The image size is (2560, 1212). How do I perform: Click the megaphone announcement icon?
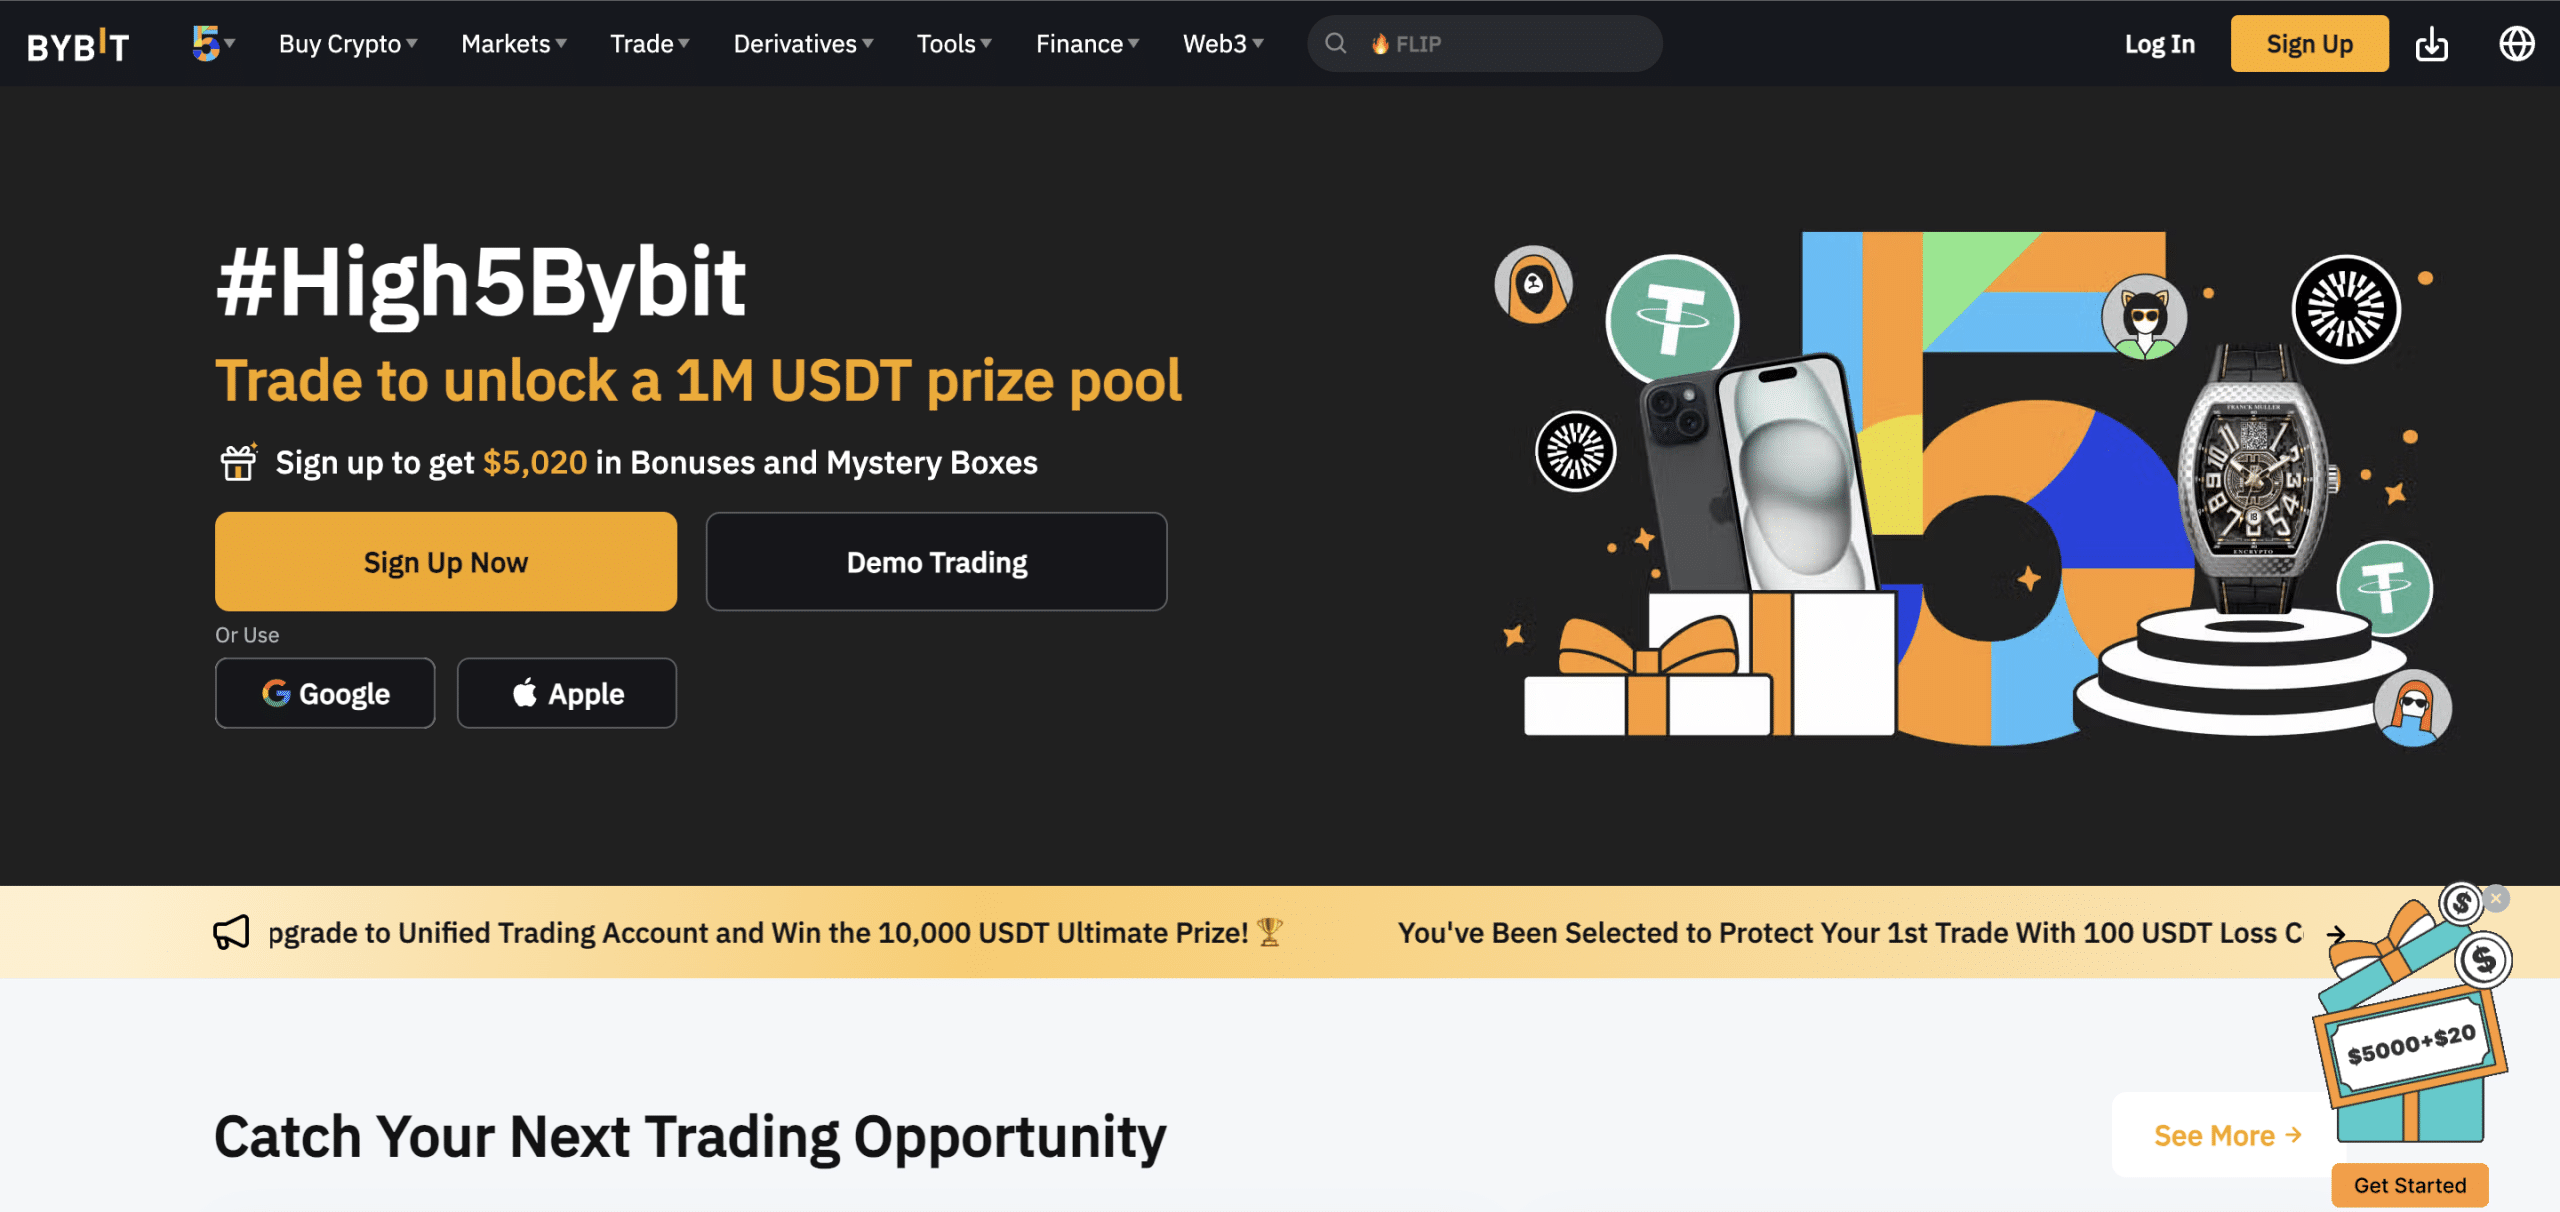(x=230, y=931)
